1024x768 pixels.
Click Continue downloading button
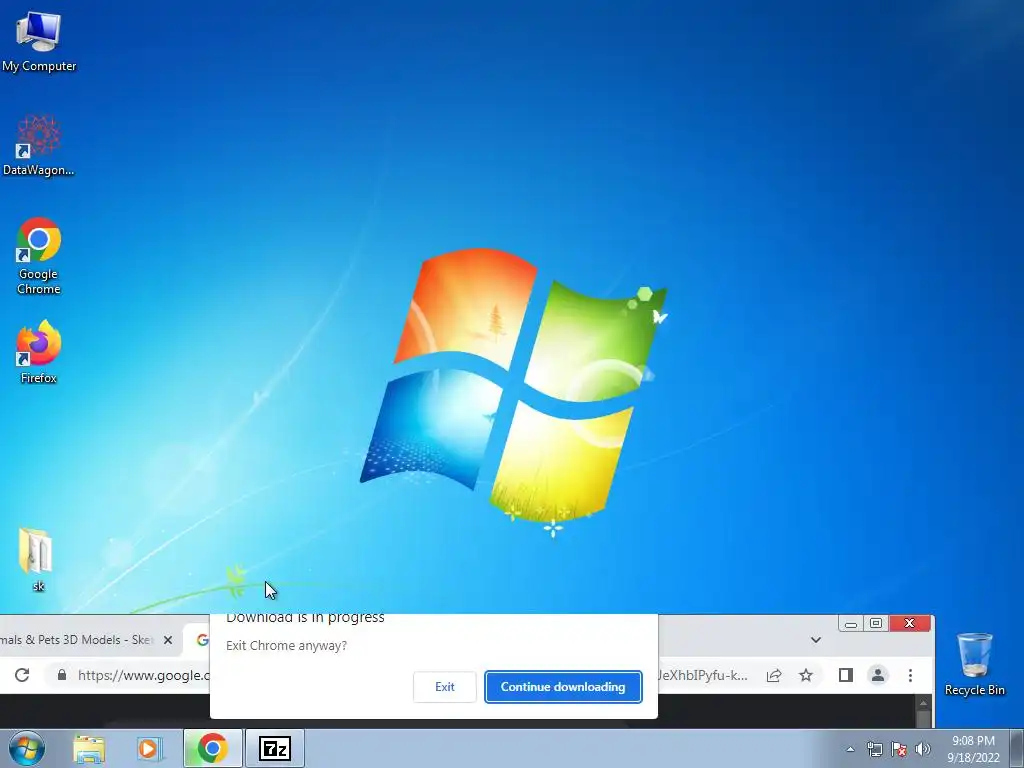click(563, 687)
